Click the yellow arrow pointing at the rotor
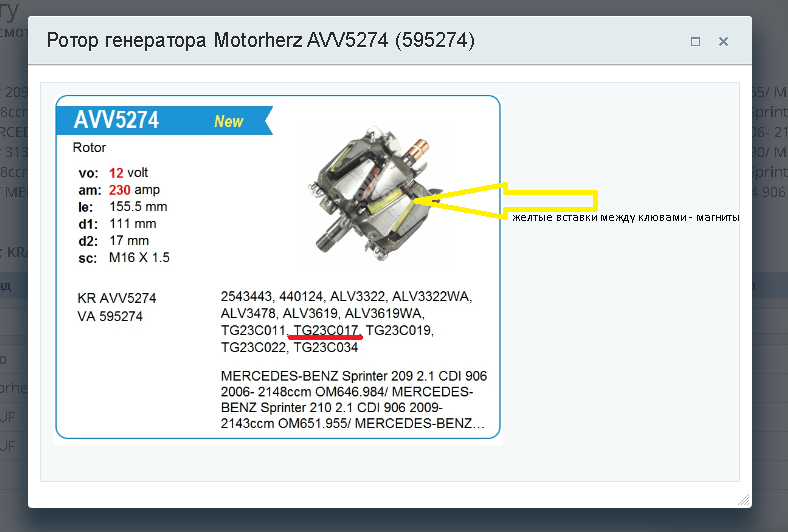Screen dimensions: 788x532 tap(506, 201)
